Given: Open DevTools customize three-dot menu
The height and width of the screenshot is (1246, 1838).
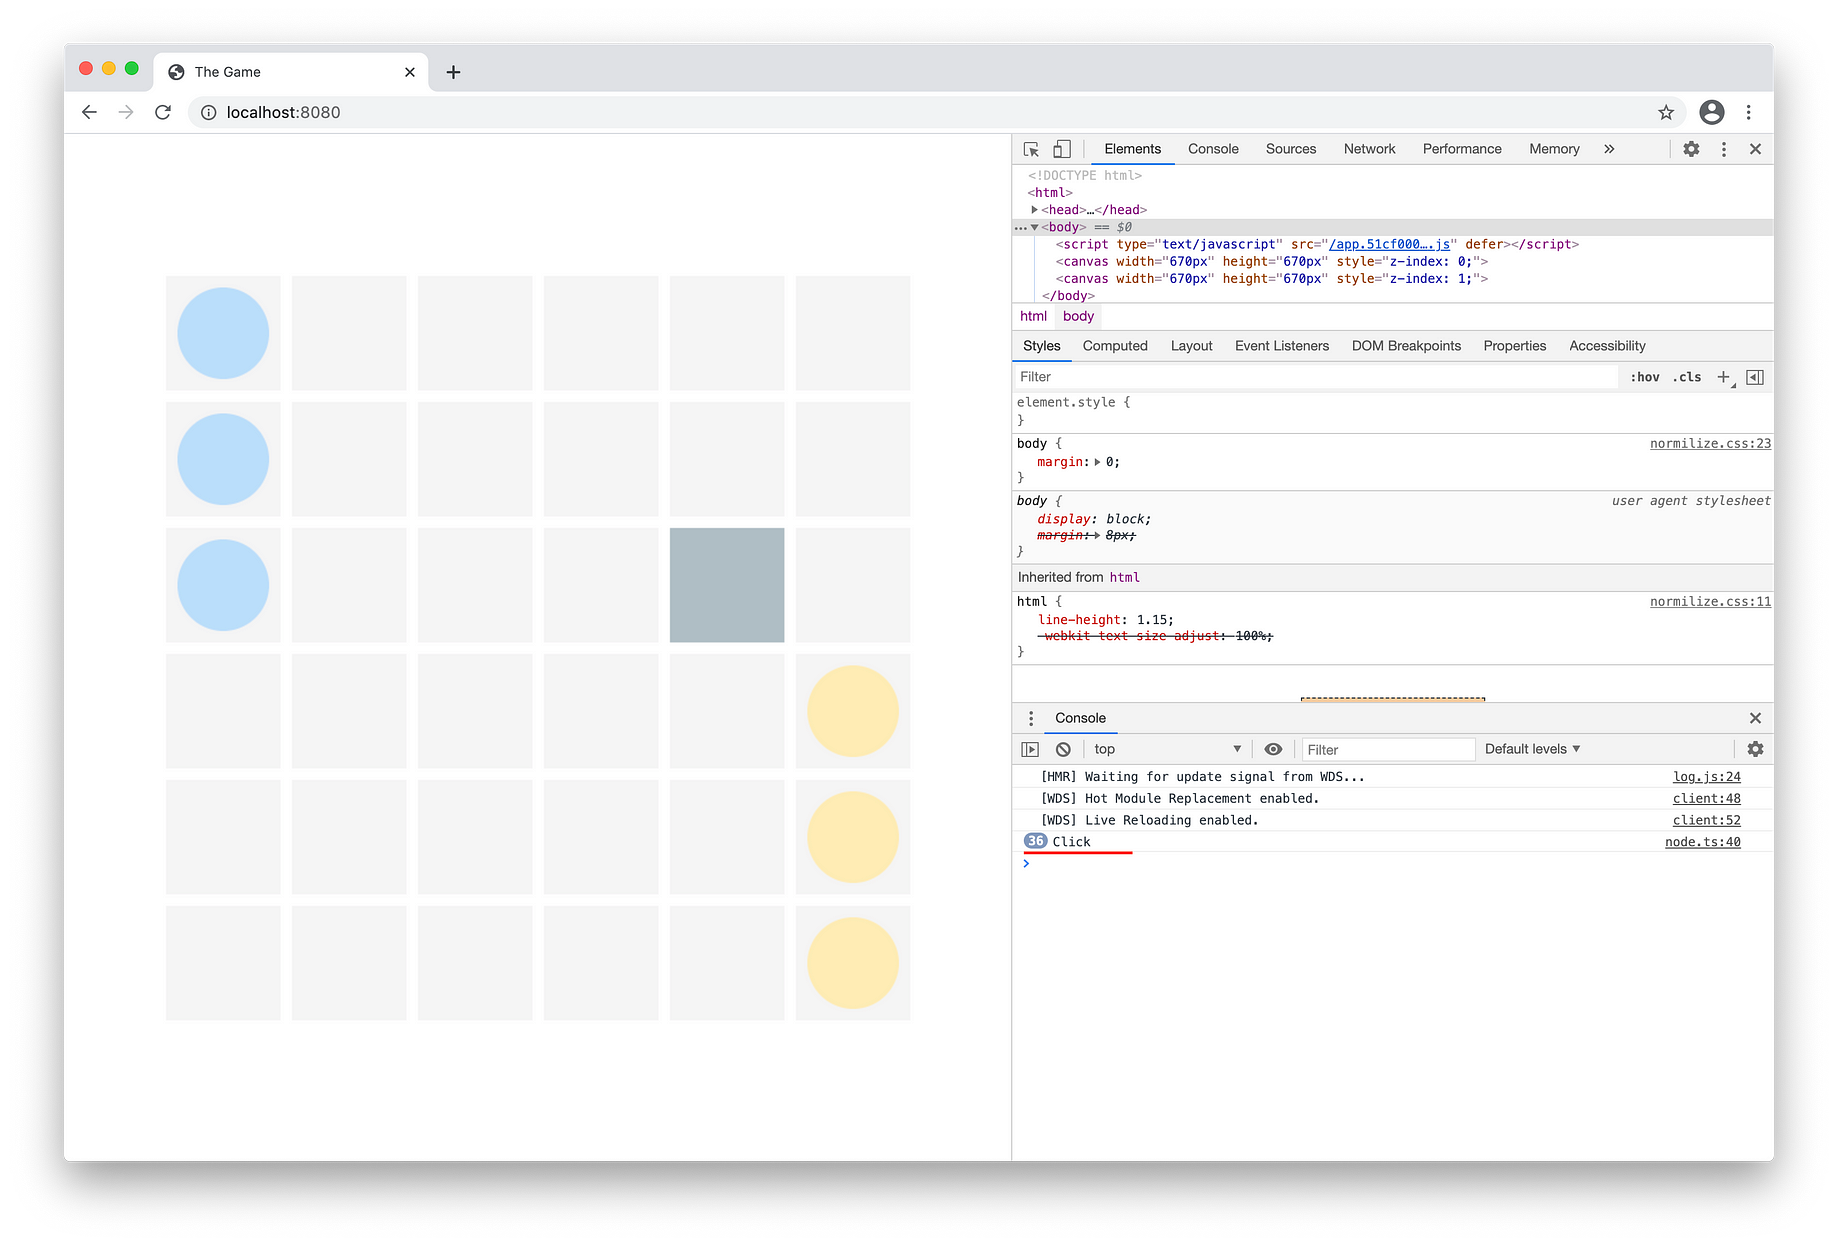Looking at the screenshot, I should pos(1724,149).
